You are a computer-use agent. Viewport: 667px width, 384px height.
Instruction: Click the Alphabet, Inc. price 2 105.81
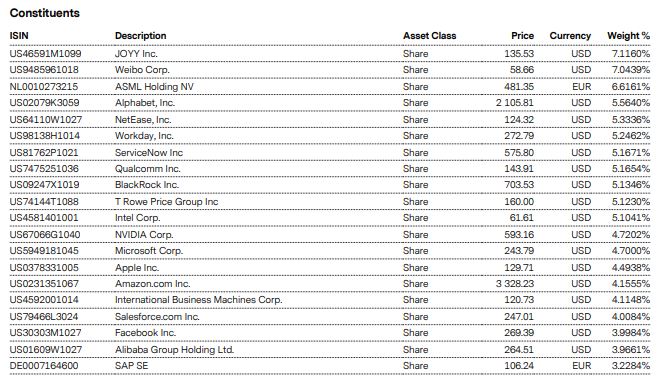(514, 103)
